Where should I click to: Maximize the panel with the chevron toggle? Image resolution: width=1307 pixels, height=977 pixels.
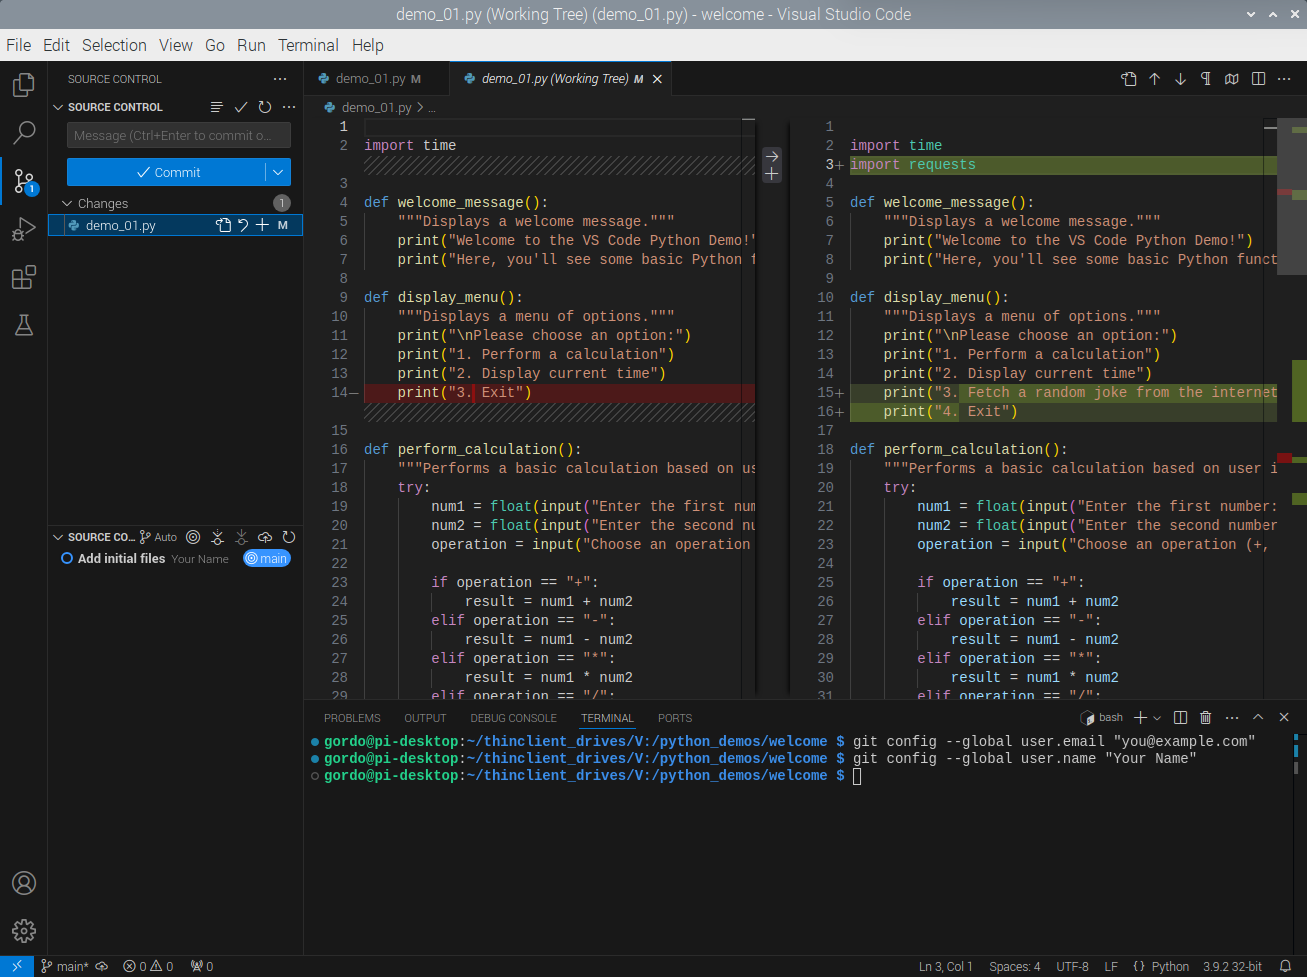pos(1257,717)
